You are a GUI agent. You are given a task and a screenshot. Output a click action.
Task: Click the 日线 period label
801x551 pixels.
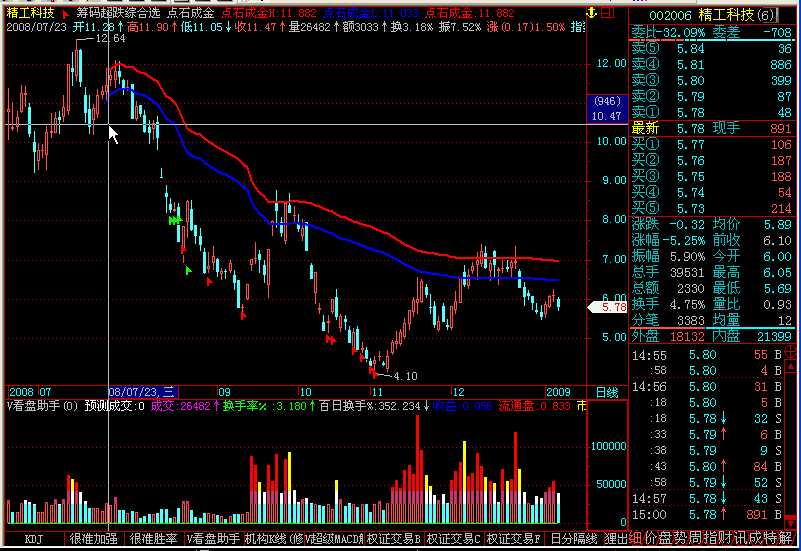[607, 393]
